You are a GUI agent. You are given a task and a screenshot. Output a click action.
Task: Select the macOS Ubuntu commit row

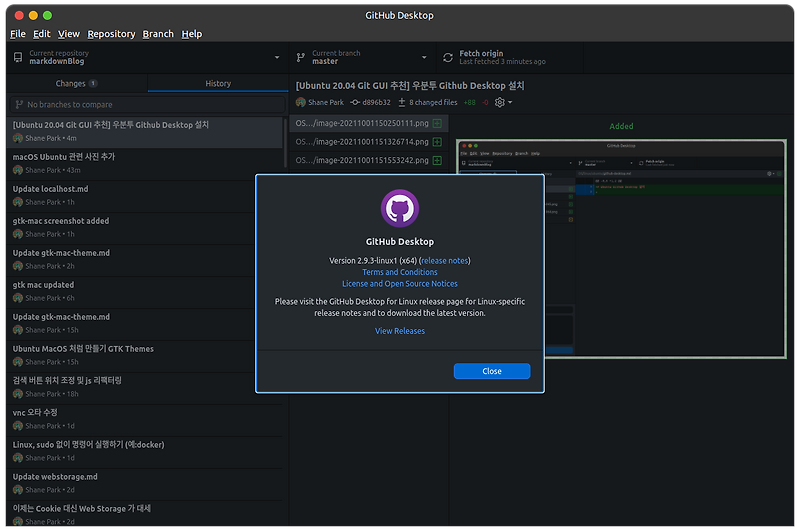(145, 164)
